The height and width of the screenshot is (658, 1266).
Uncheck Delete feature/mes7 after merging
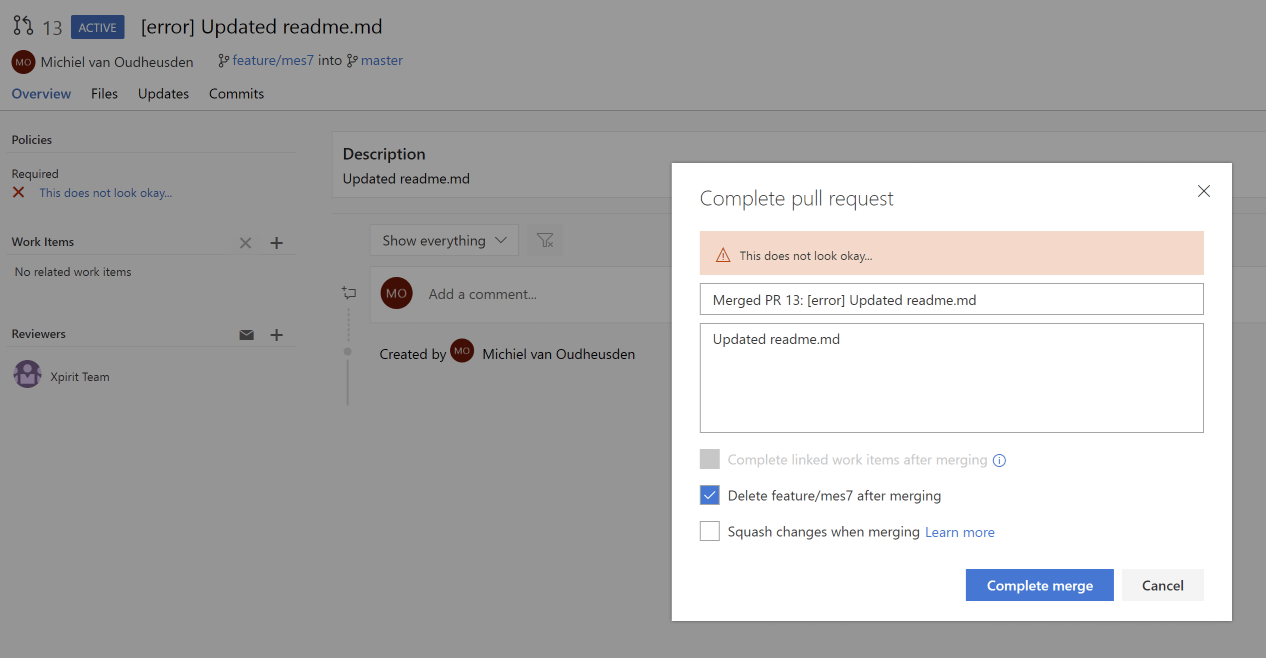(710, 495)
